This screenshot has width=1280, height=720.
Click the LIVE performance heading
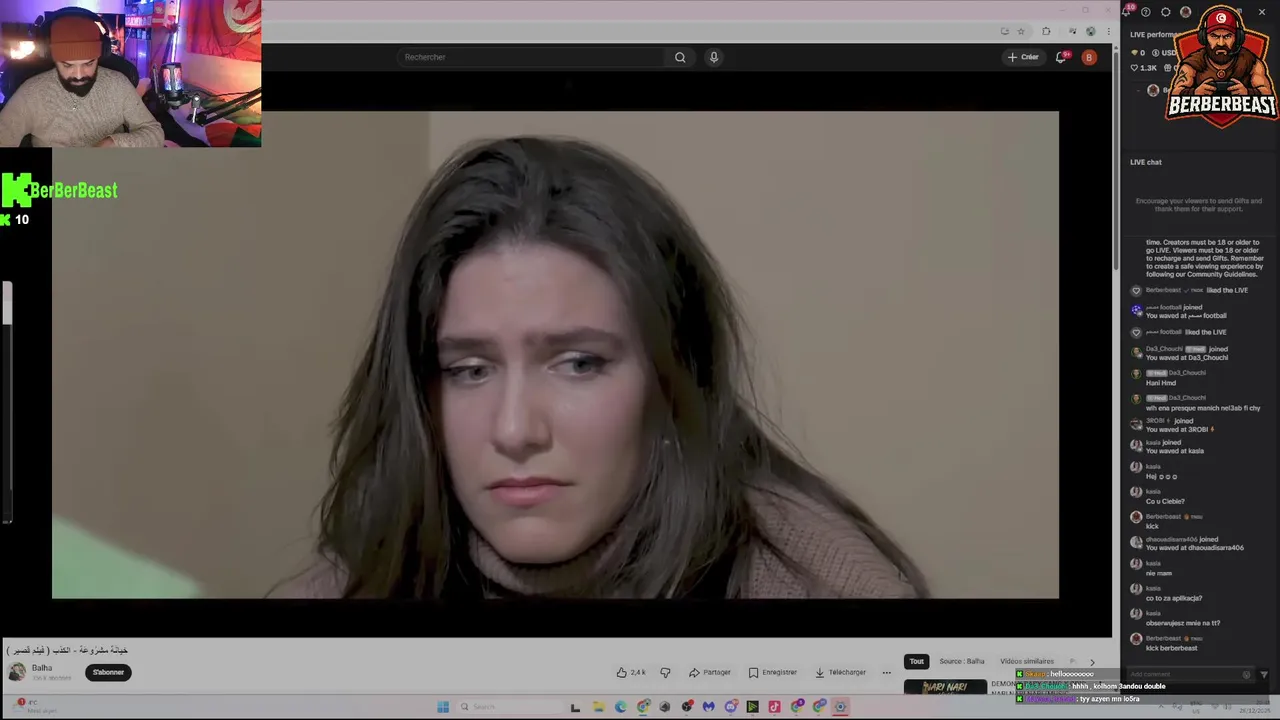[x=1153, y=34]
